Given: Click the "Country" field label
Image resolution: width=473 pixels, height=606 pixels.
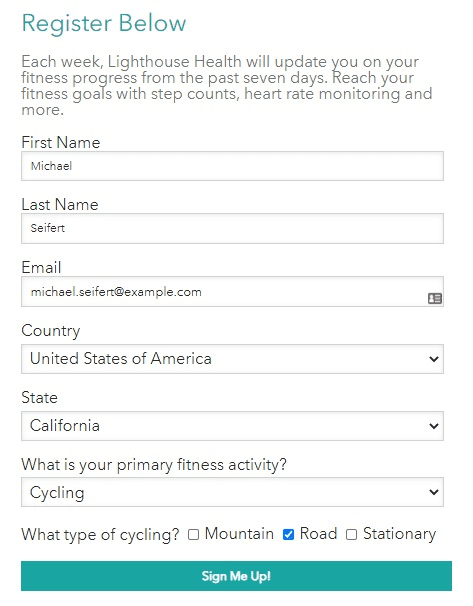Looking at the screenshot, I should pos(51,331).
